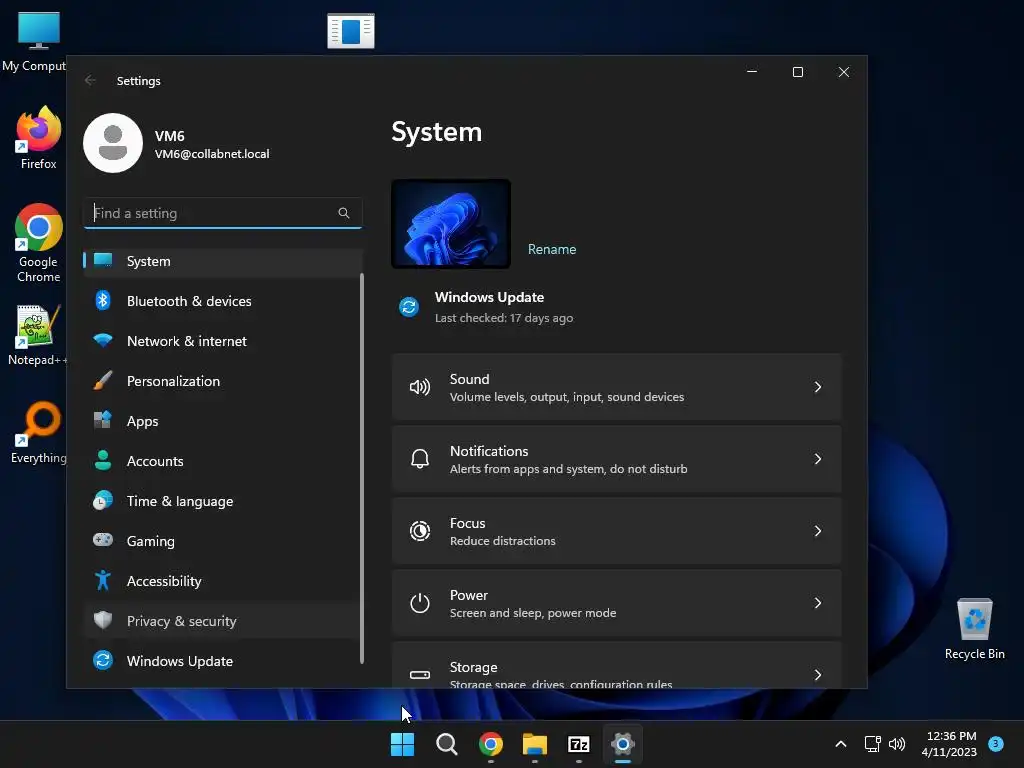
Task: Expand the Notifications settings chevron
Action: tap(818, 459)
